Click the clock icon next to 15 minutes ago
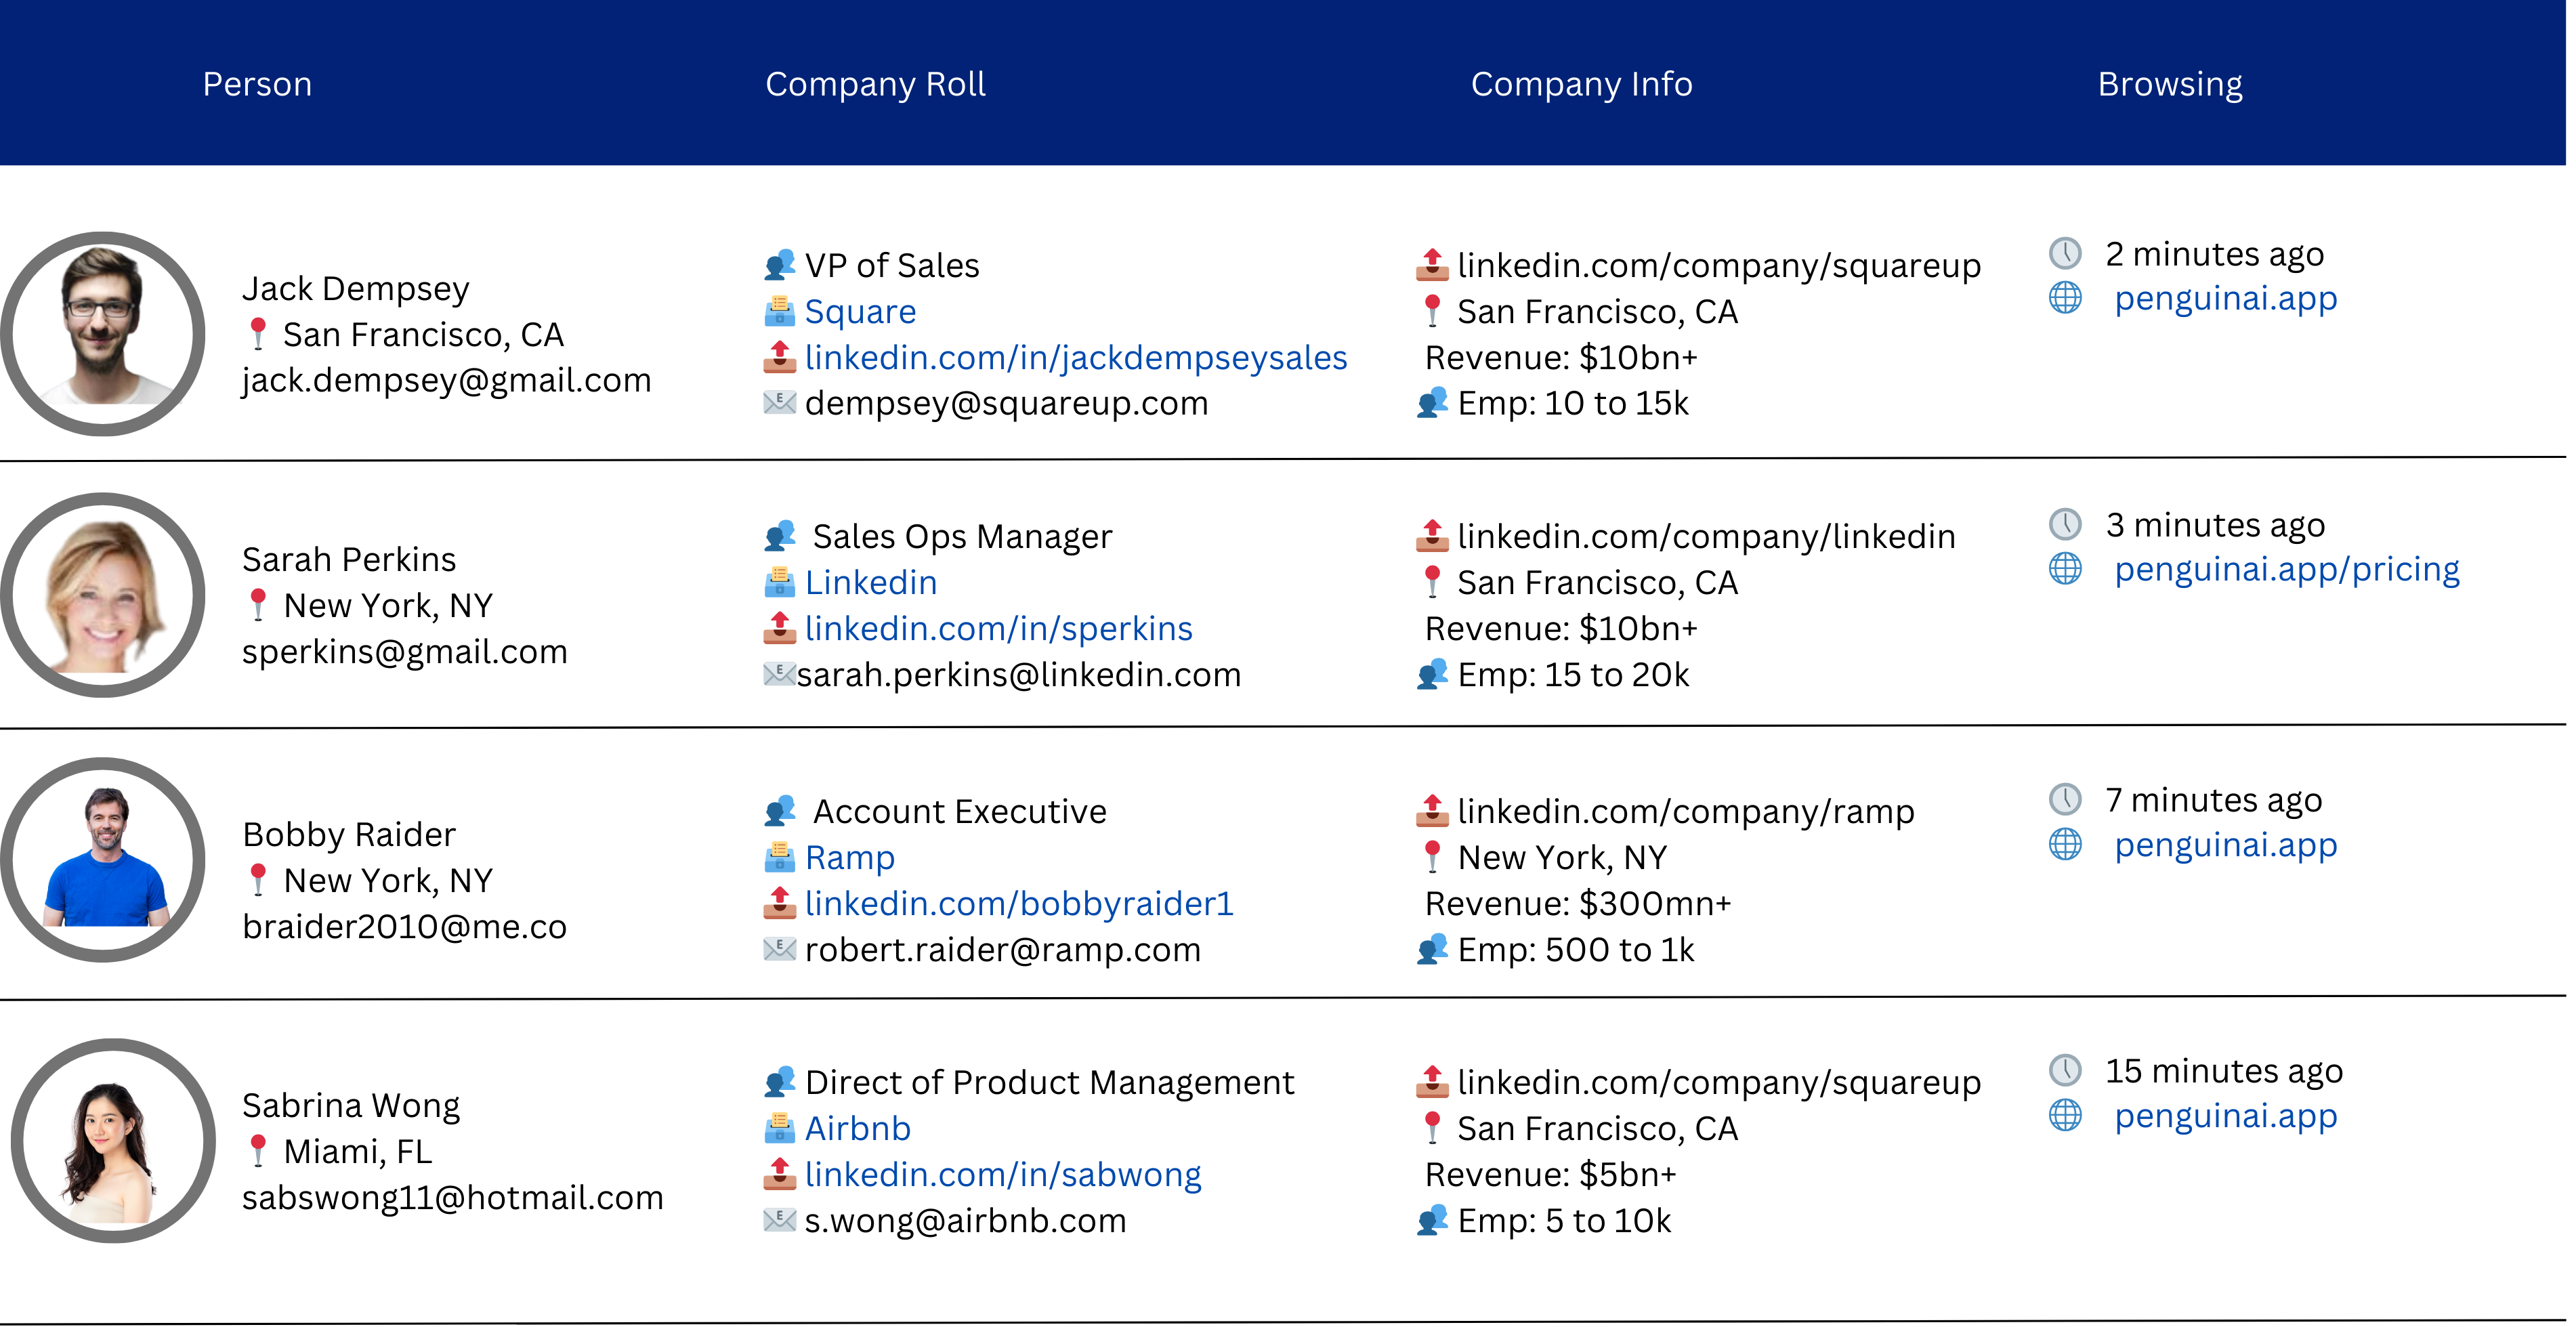 click(x=2065, y=1071)
